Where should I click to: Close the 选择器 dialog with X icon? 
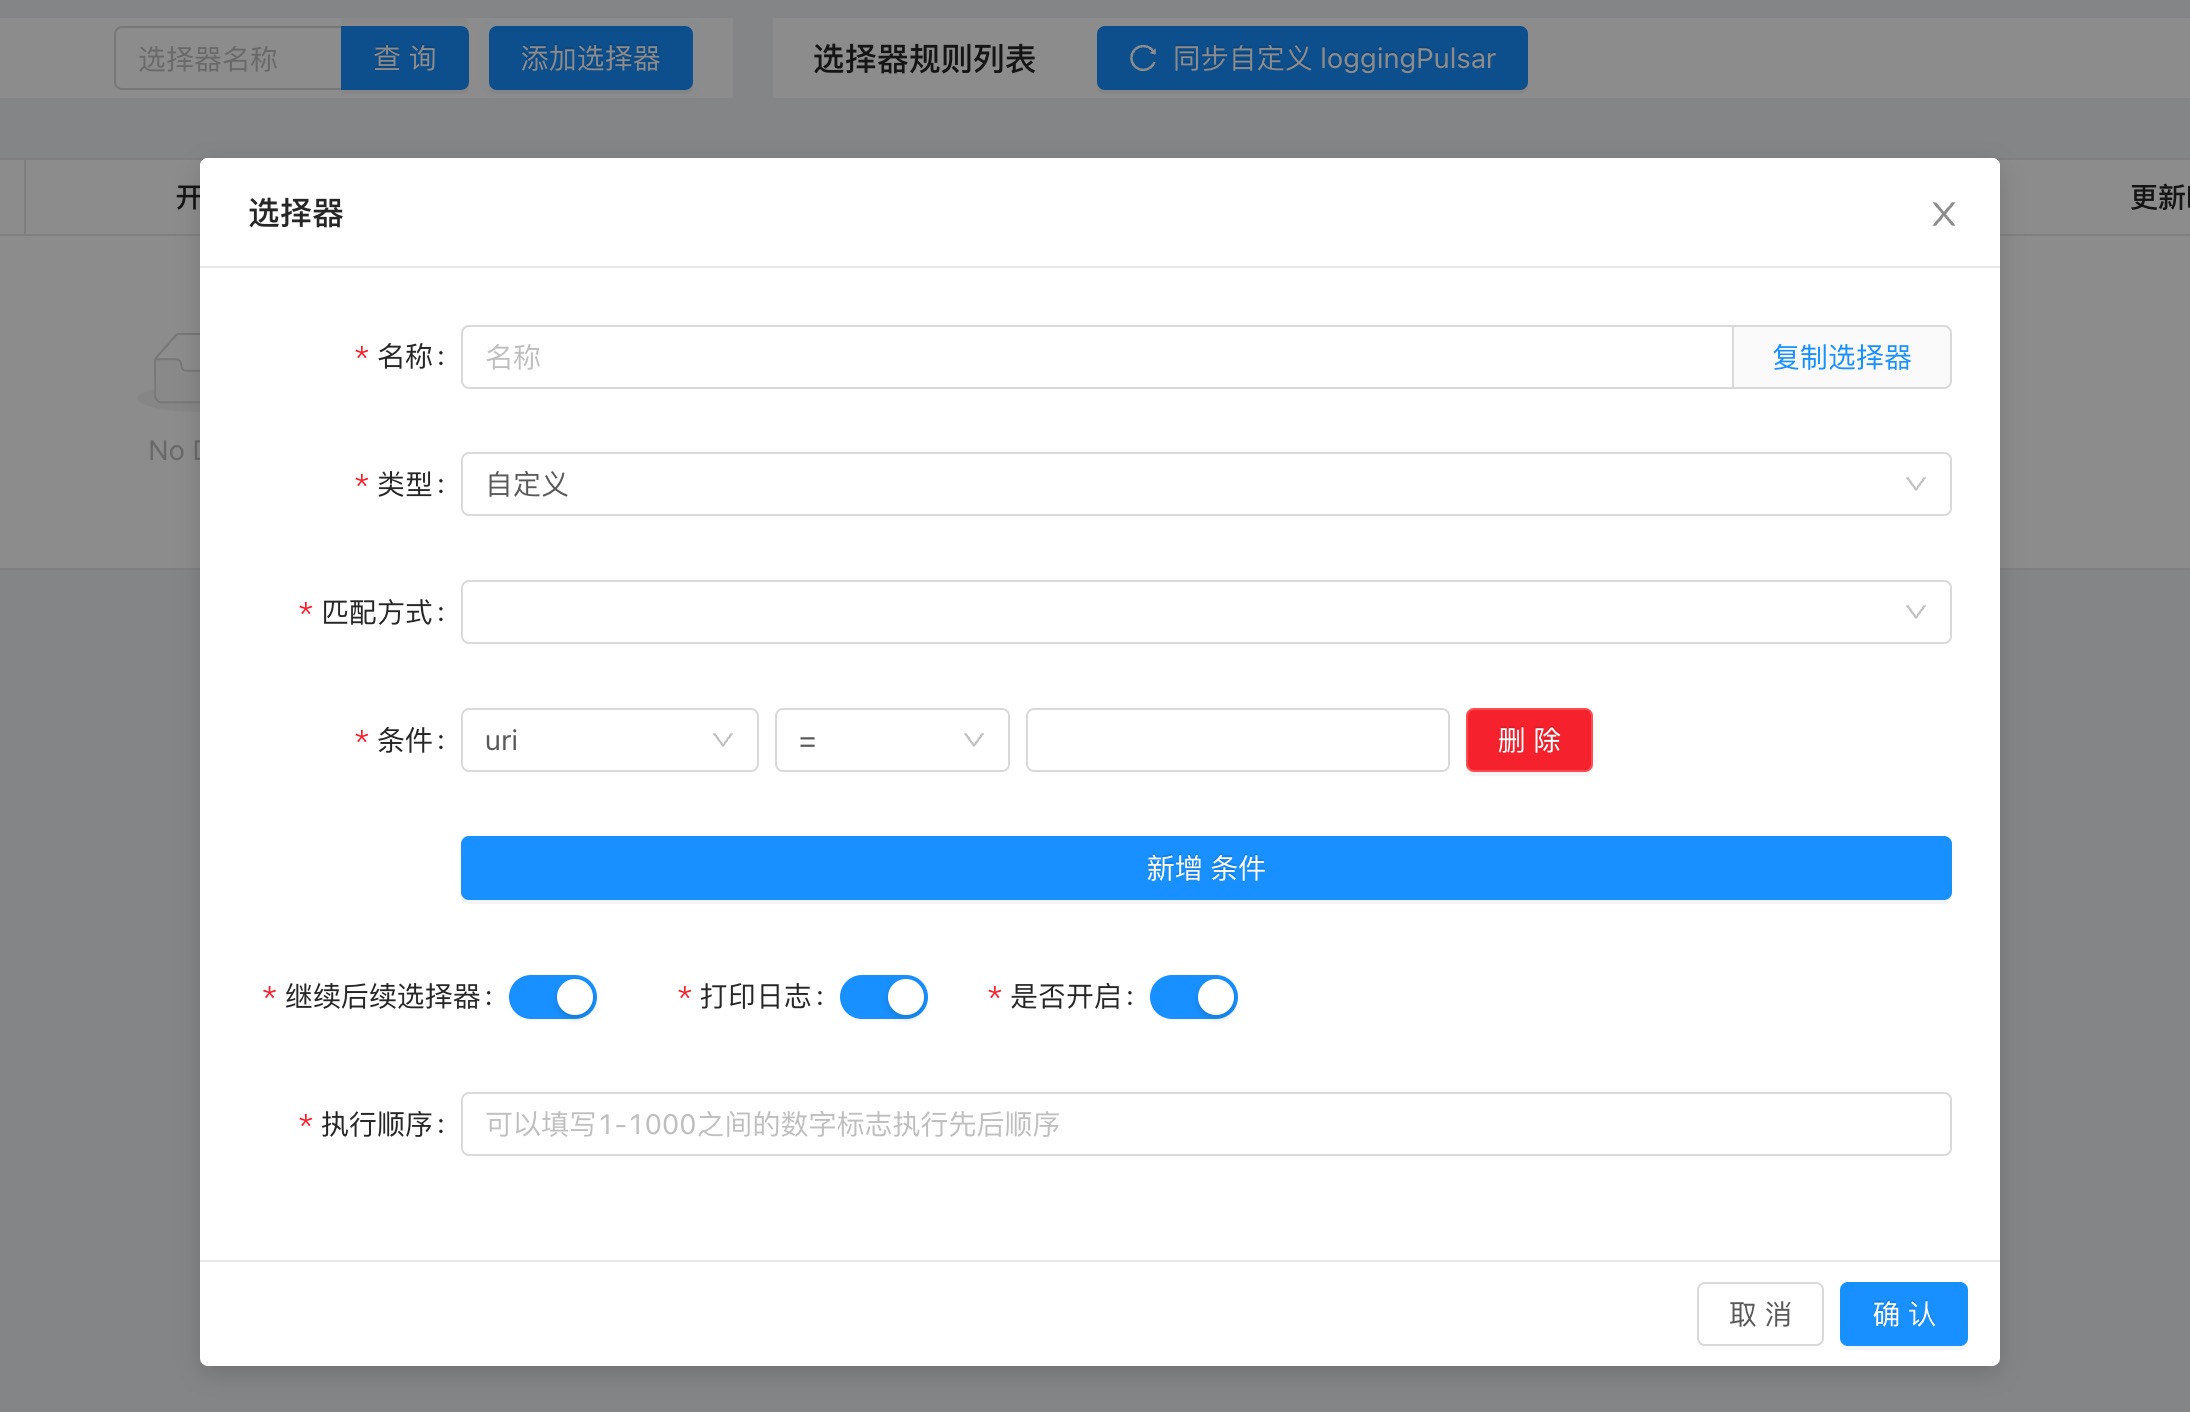pyautogui.click(x=1943, y=214)
